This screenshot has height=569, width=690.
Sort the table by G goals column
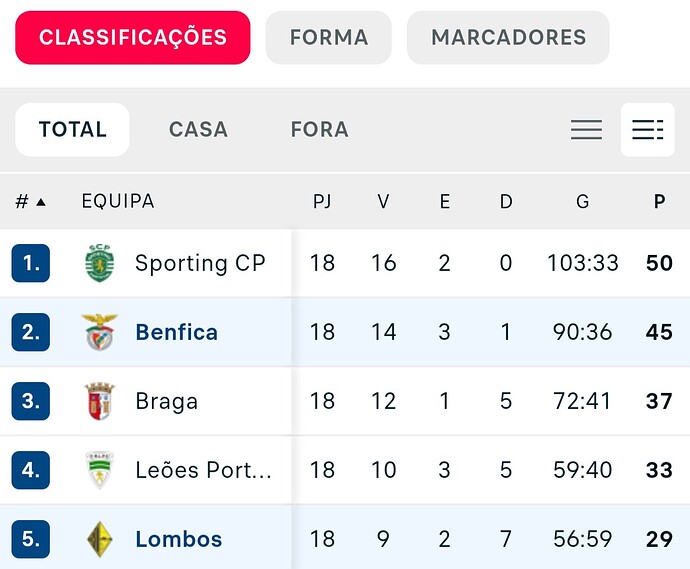point(582,202)
